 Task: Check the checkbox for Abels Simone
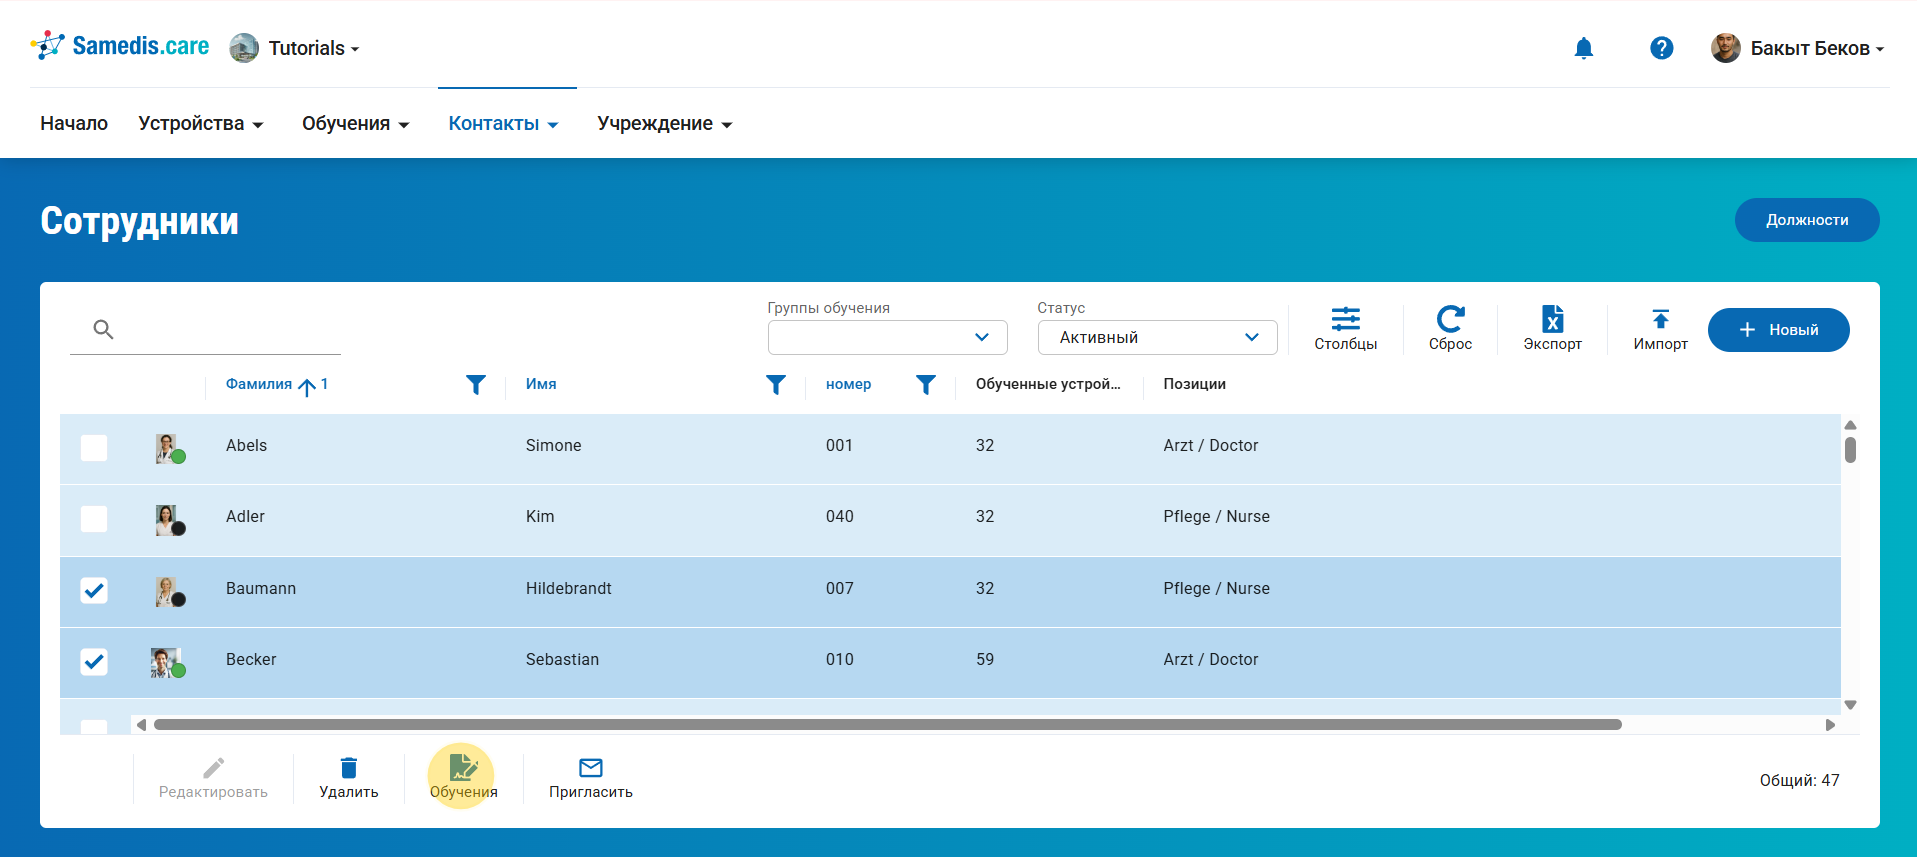[x=94, y=447]
